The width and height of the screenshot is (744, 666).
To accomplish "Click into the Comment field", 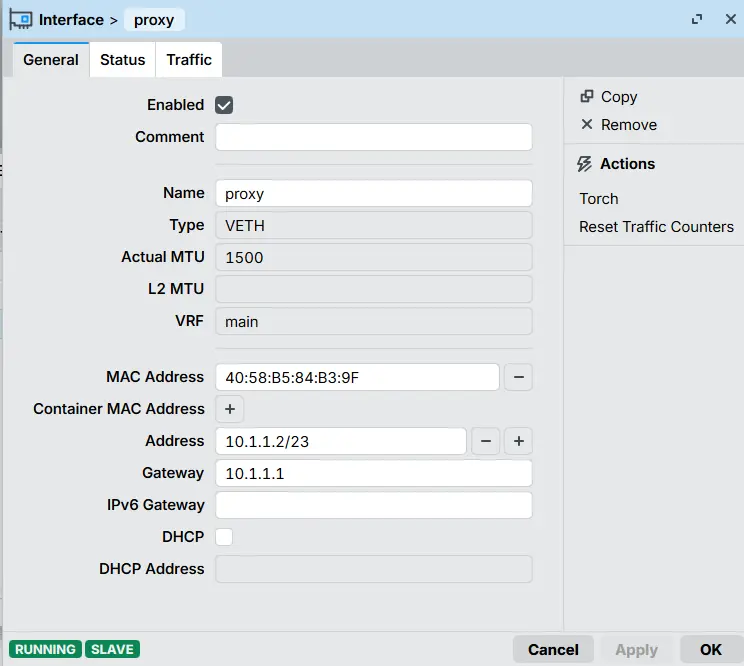I will tap(374, 137).
